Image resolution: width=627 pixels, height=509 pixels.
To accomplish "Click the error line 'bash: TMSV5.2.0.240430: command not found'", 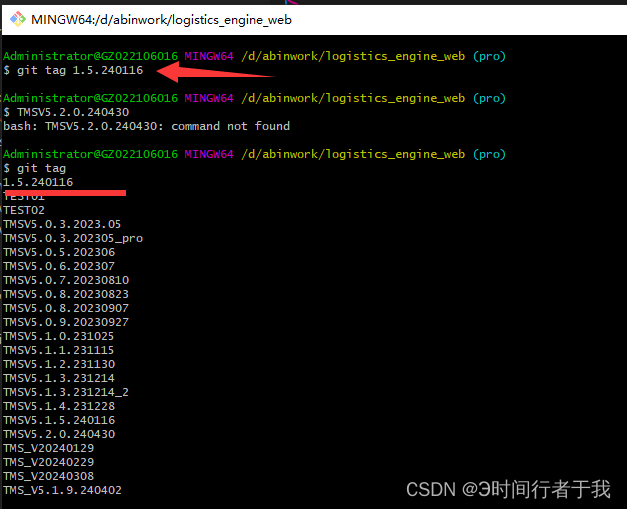I will pos(146,126).
